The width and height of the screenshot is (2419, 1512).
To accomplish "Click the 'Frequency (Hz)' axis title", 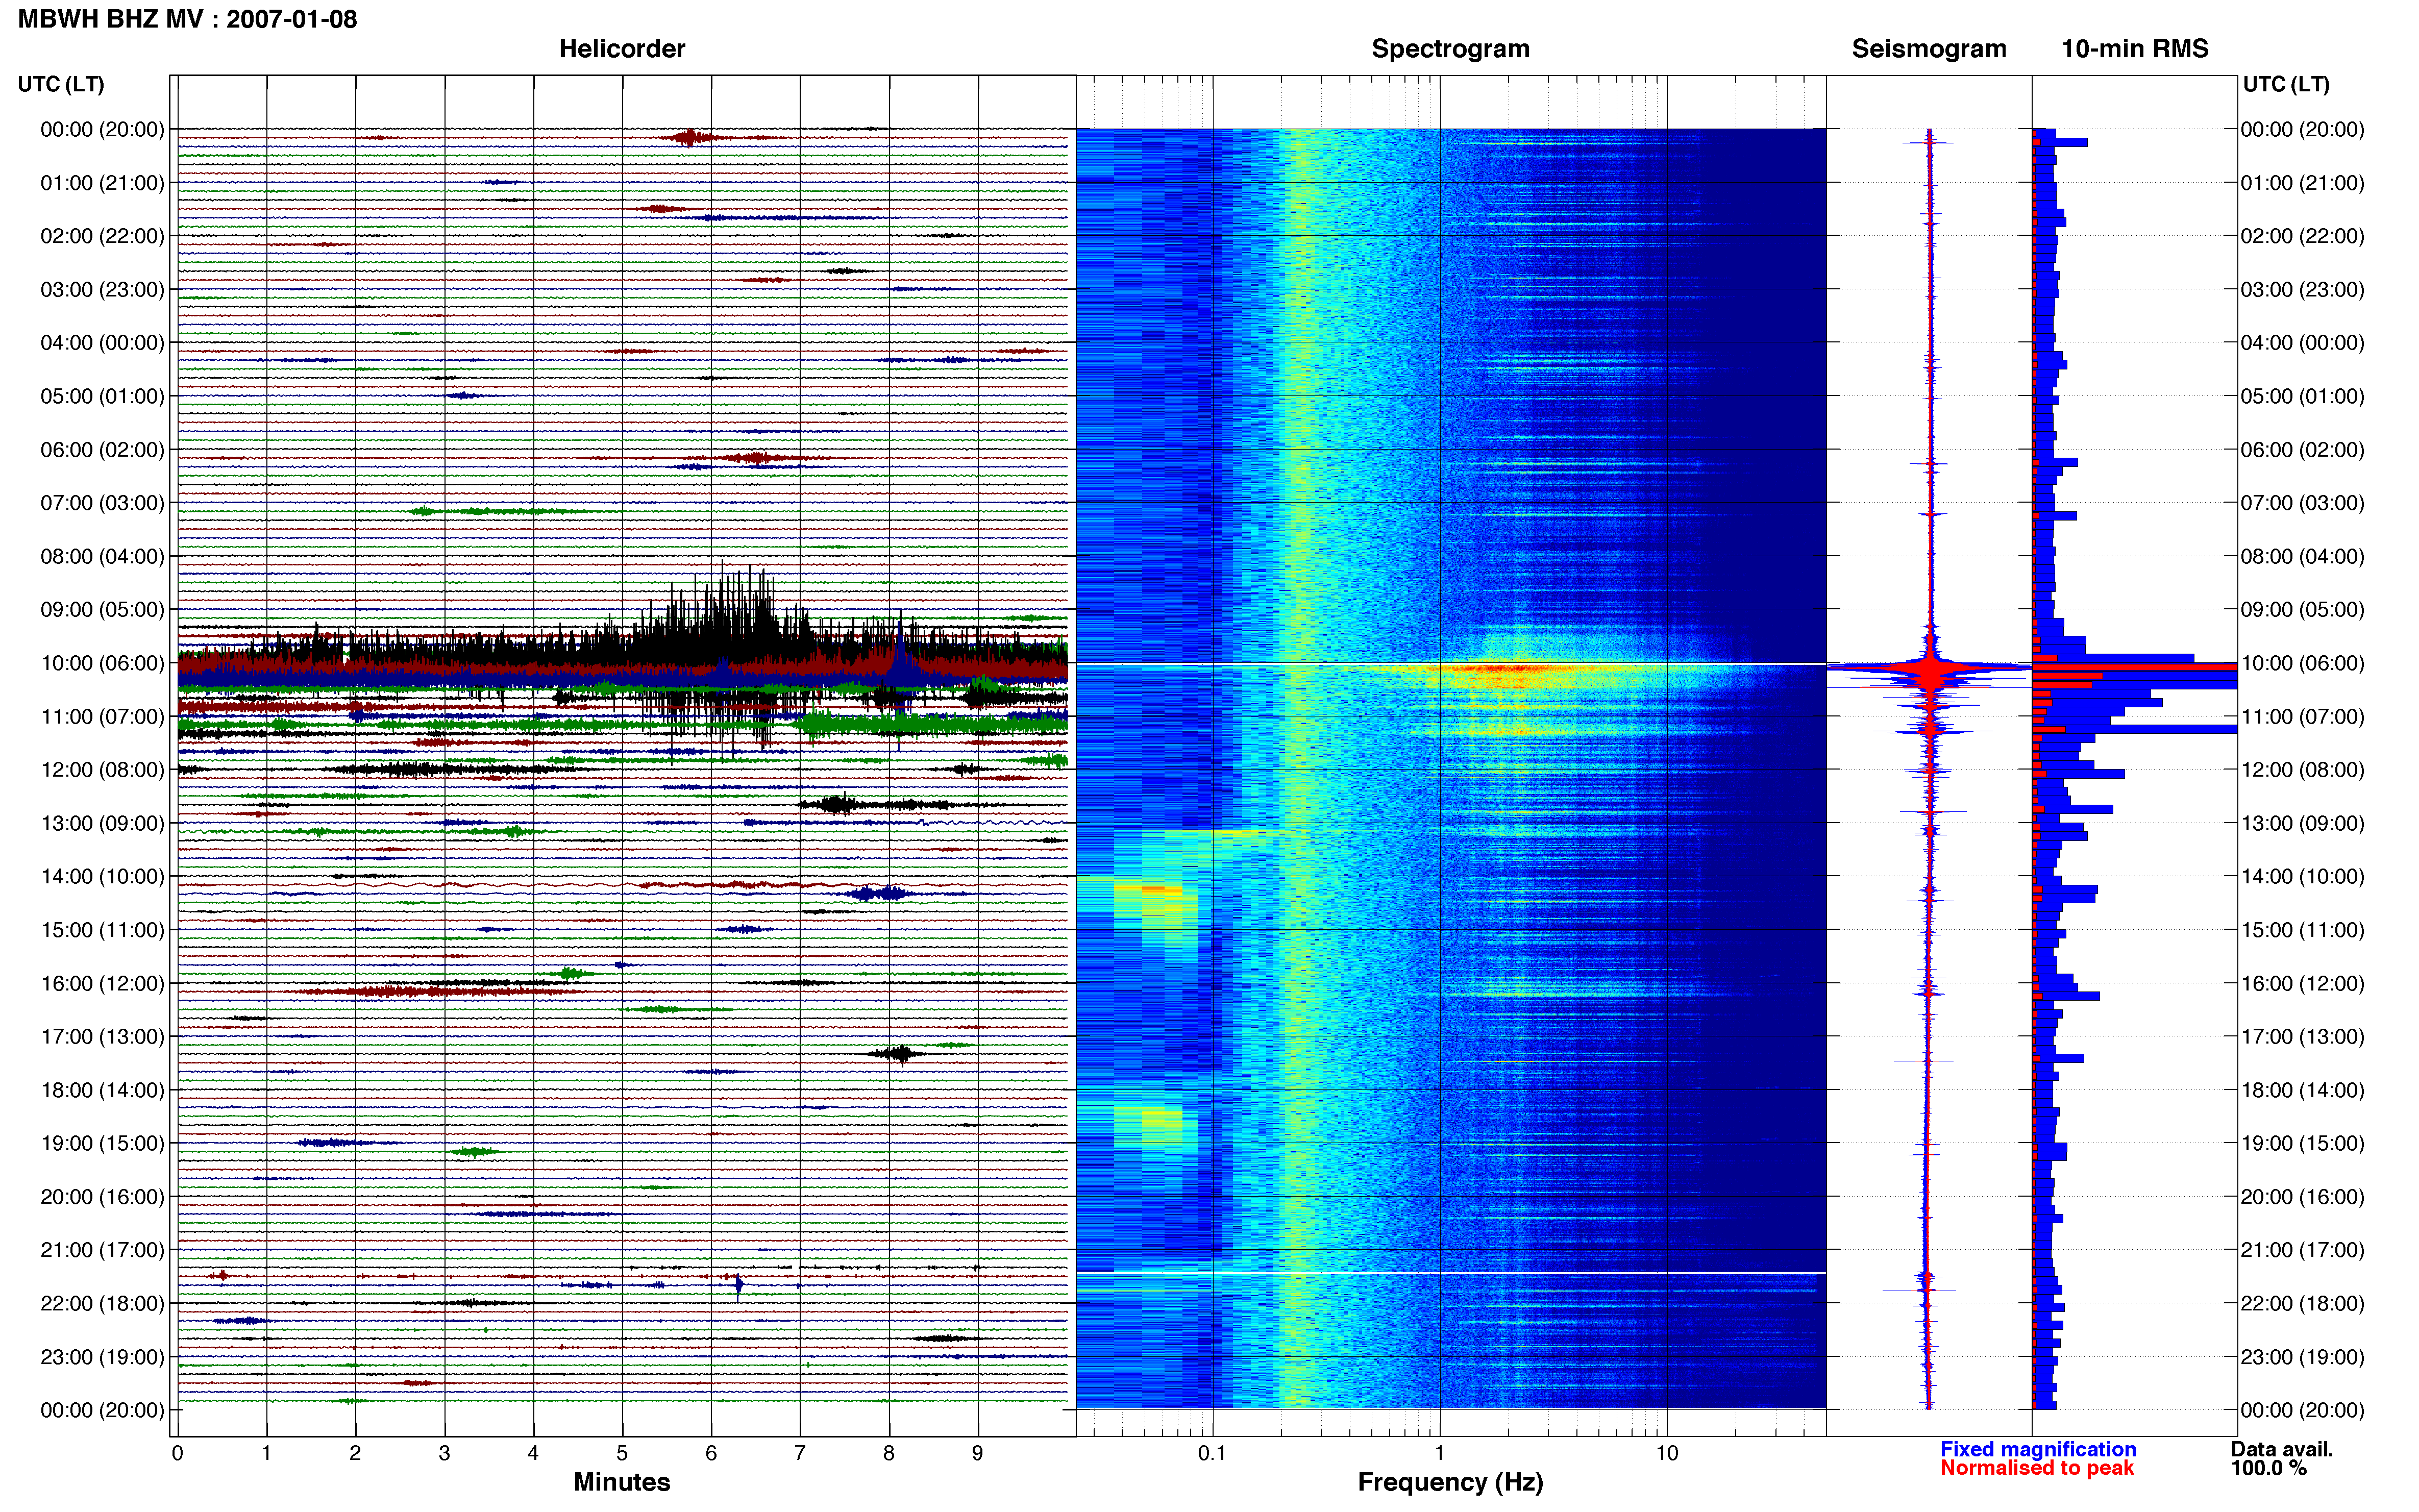I will point(1450,1482).
